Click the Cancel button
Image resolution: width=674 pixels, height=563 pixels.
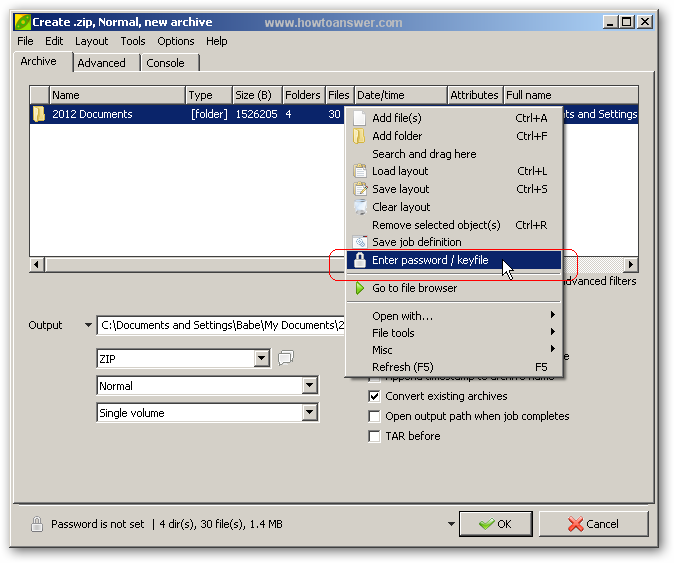tap(593, 524)
